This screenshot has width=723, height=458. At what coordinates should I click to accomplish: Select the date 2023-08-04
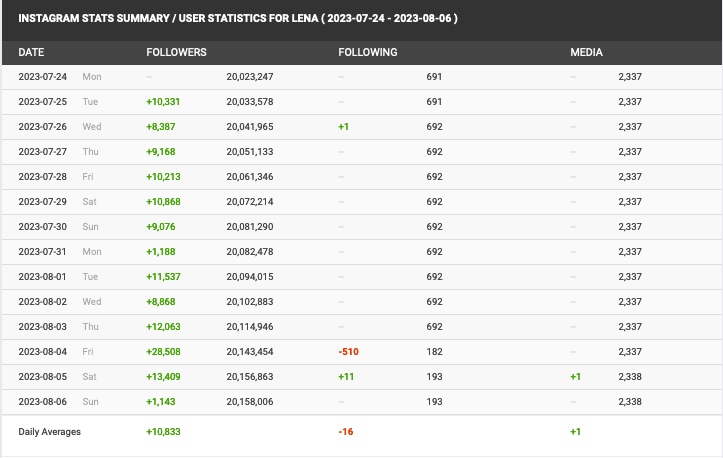42,351
